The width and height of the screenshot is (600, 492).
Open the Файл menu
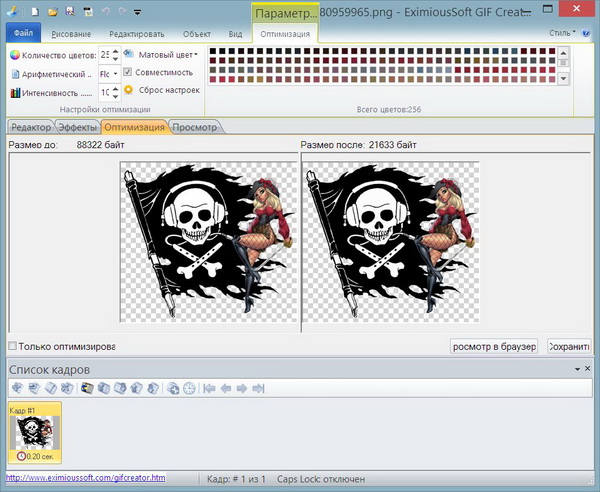point(23,33)
